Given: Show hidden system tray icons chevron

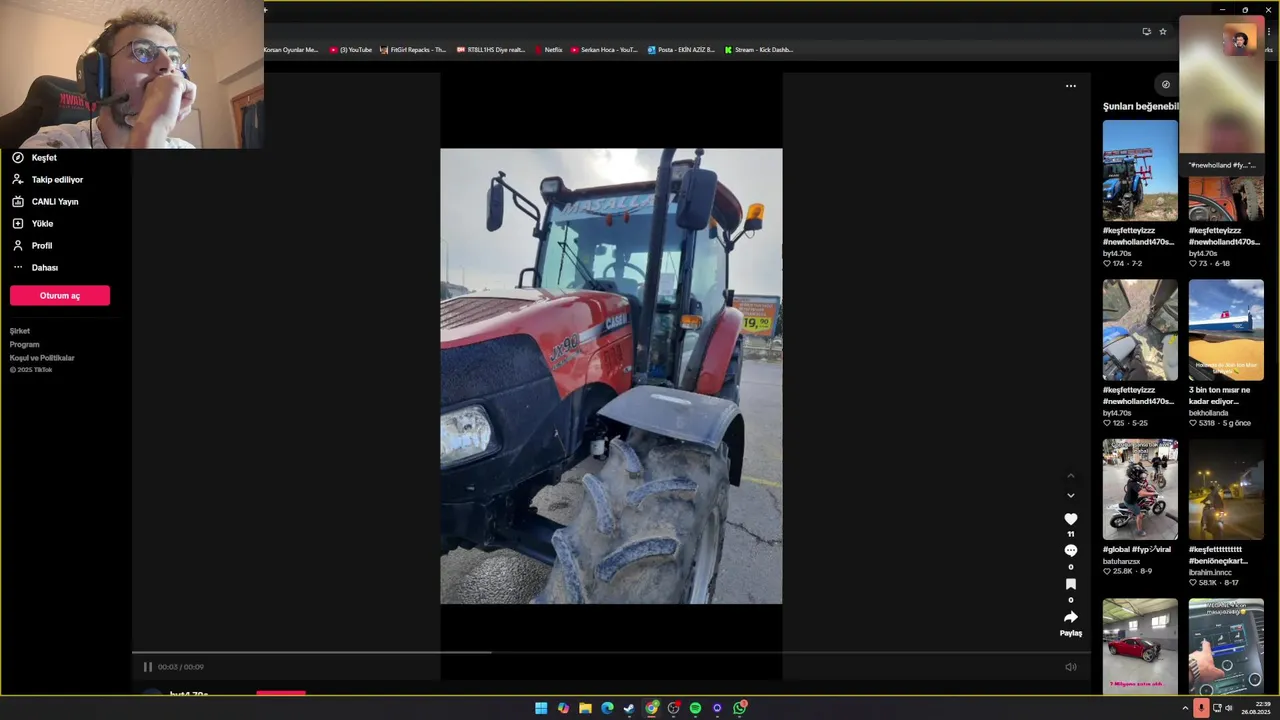Looking at the screenshot, I should pyautogui.click(x=1185, y=708).
